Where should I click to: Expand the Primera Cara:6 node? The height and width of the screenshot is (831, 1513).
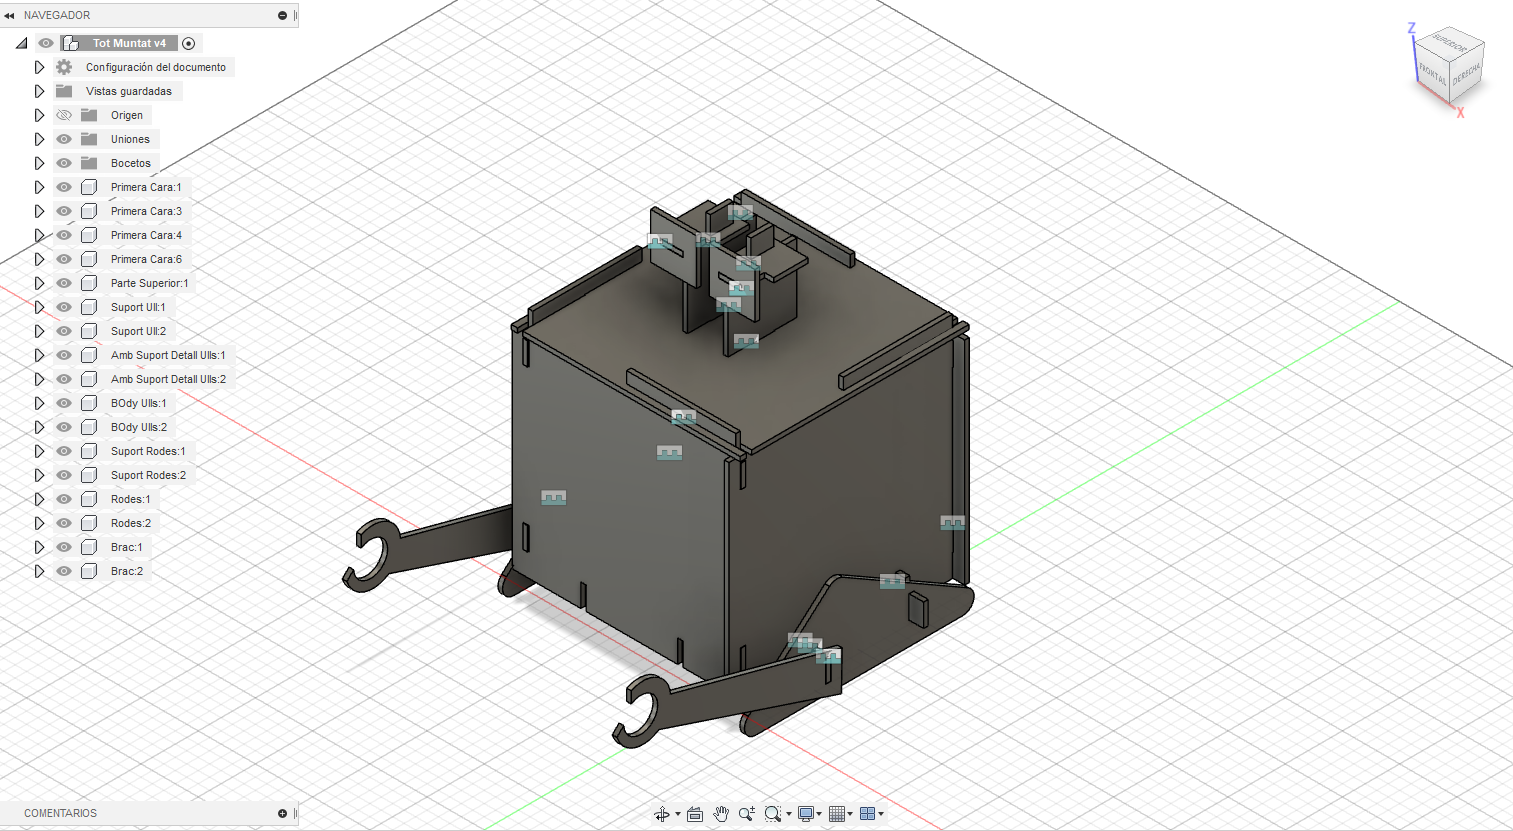39,259
